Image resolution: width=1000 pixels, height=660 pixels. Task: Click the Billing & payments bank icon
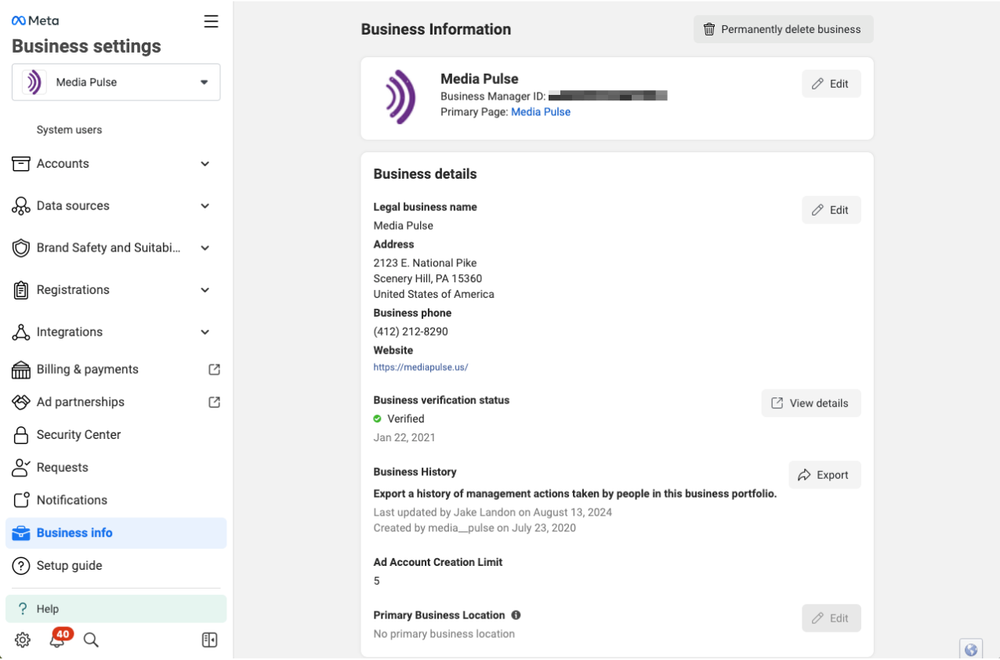[21, 369]
